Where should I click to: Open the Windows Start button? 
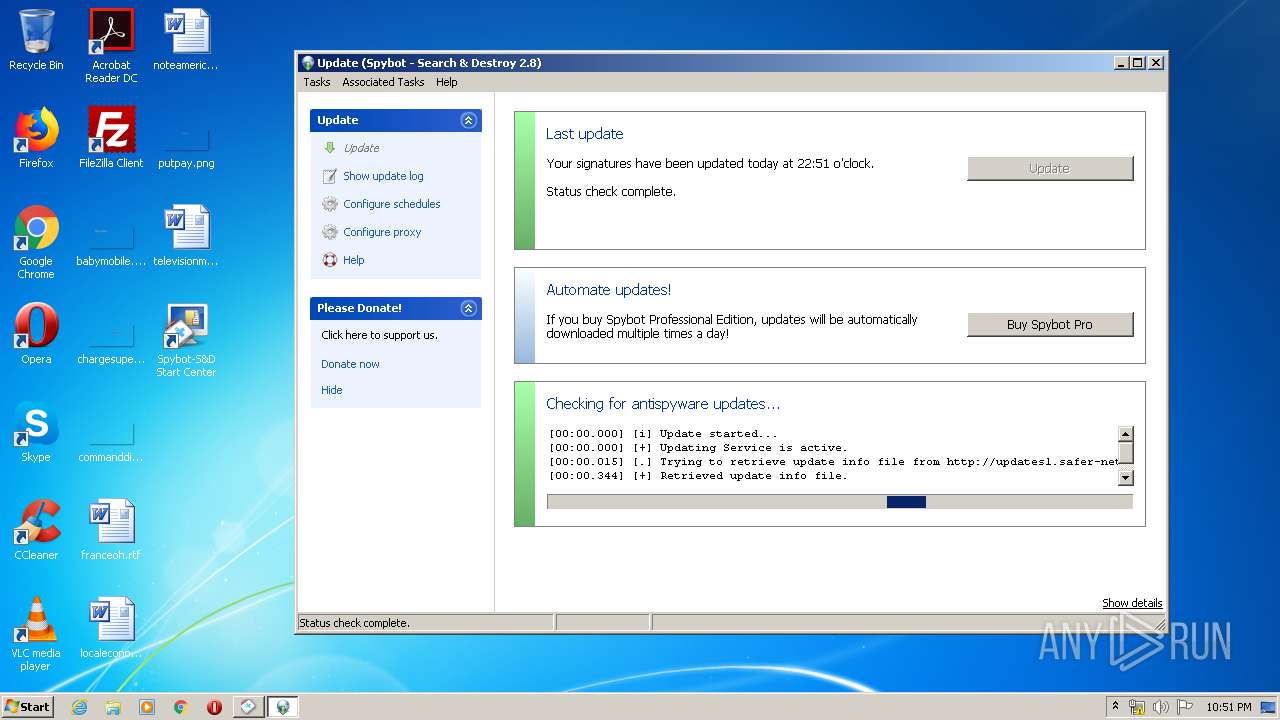[x=28, y=707]
